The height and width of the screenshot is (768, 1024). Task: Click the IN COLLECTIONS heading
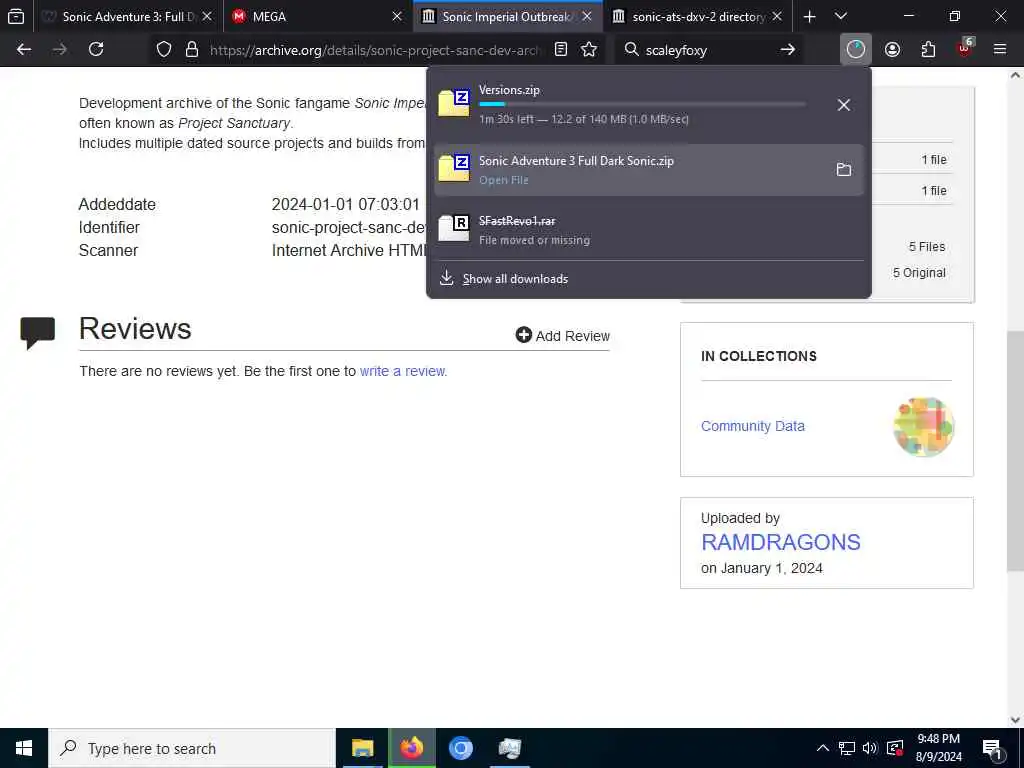pos(759,356)
